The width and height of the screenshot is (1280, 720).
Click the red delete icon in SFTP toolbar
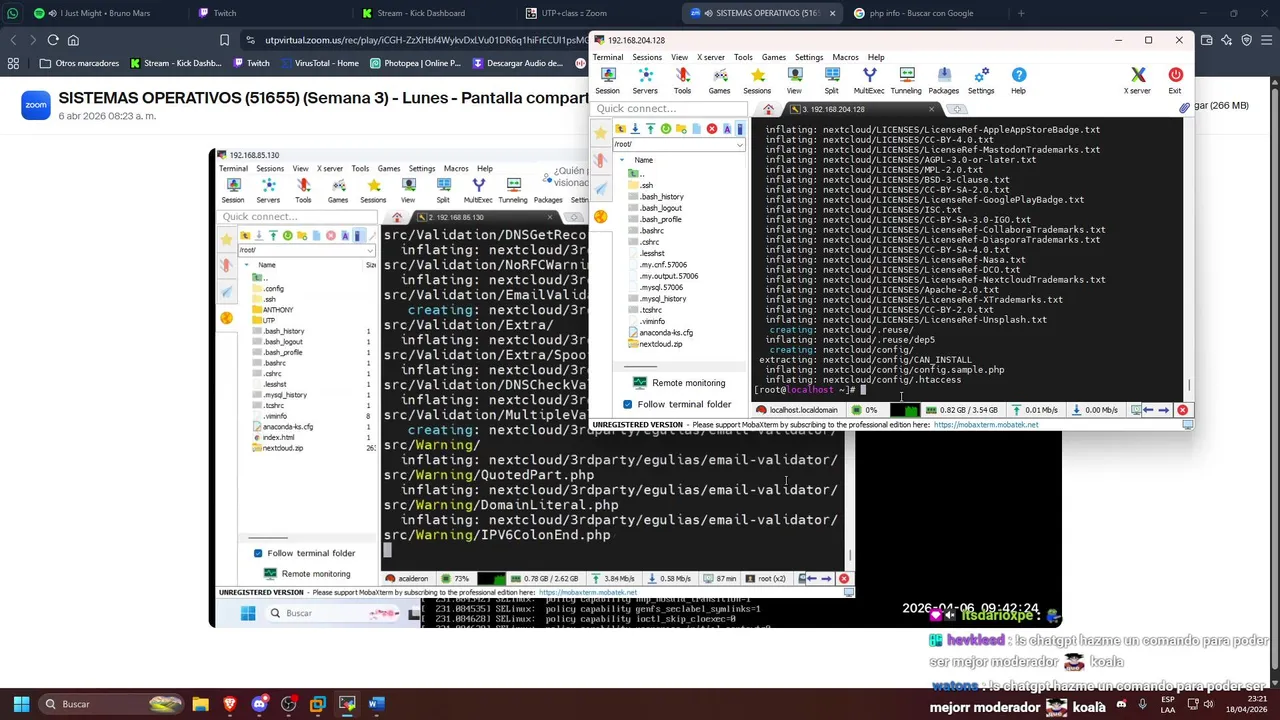712,129
